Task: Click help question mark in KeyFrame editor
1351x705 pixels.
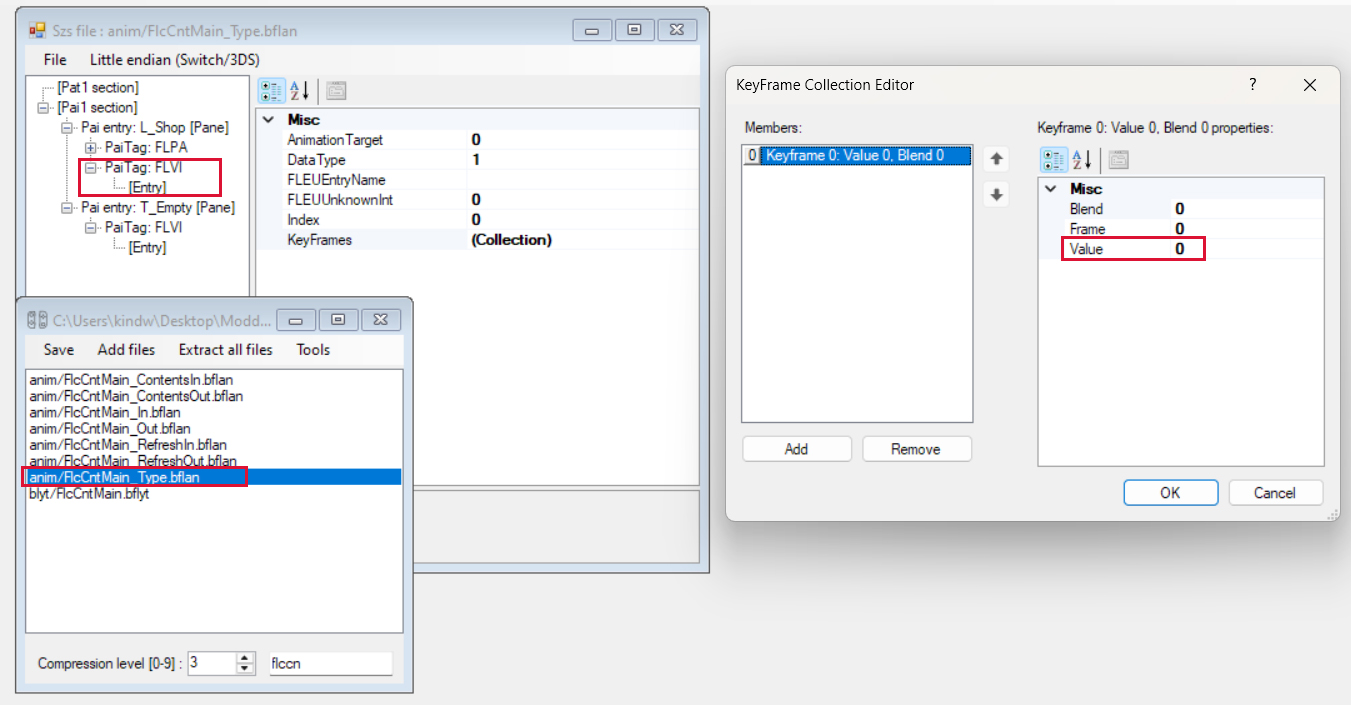Action: (x=1252, y=85)
